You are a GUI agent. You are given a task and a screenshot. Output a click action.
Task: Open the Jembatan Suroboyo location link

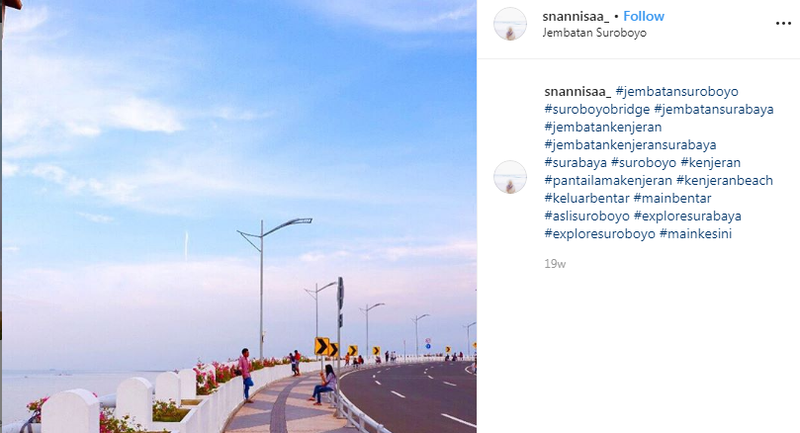pyautogui.click(x=594, y=33)
